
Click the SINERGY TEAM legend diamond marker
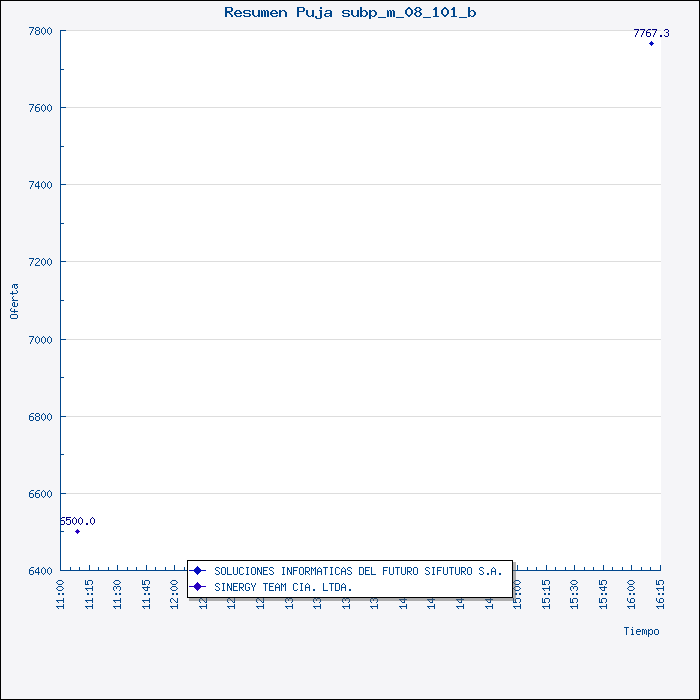(198, 587)
